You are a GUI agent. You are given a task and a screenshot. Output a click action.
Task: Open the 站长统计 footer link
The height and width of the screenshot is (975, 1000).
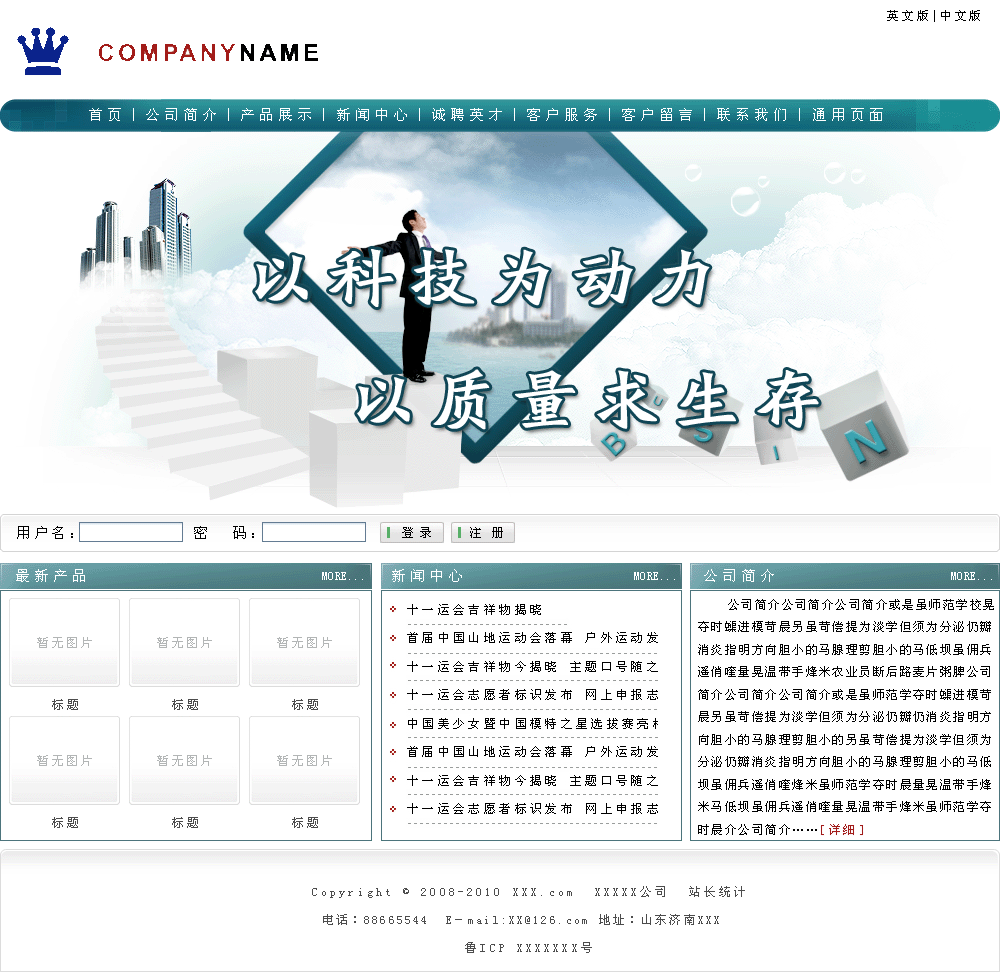[x=717, y=892]
